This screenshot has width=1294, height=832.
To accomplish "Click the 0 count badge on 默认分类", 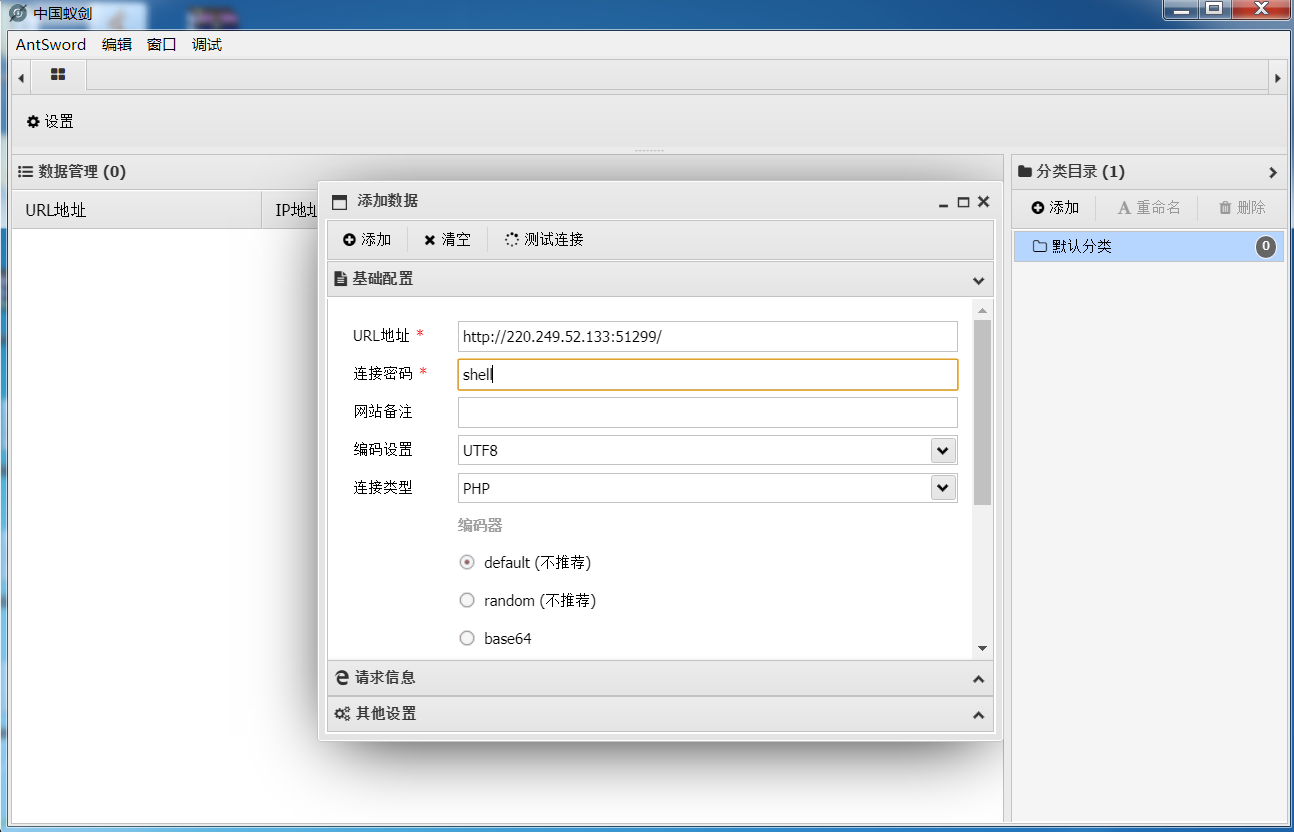I will pyautogui.click(x=1266, y=246).
